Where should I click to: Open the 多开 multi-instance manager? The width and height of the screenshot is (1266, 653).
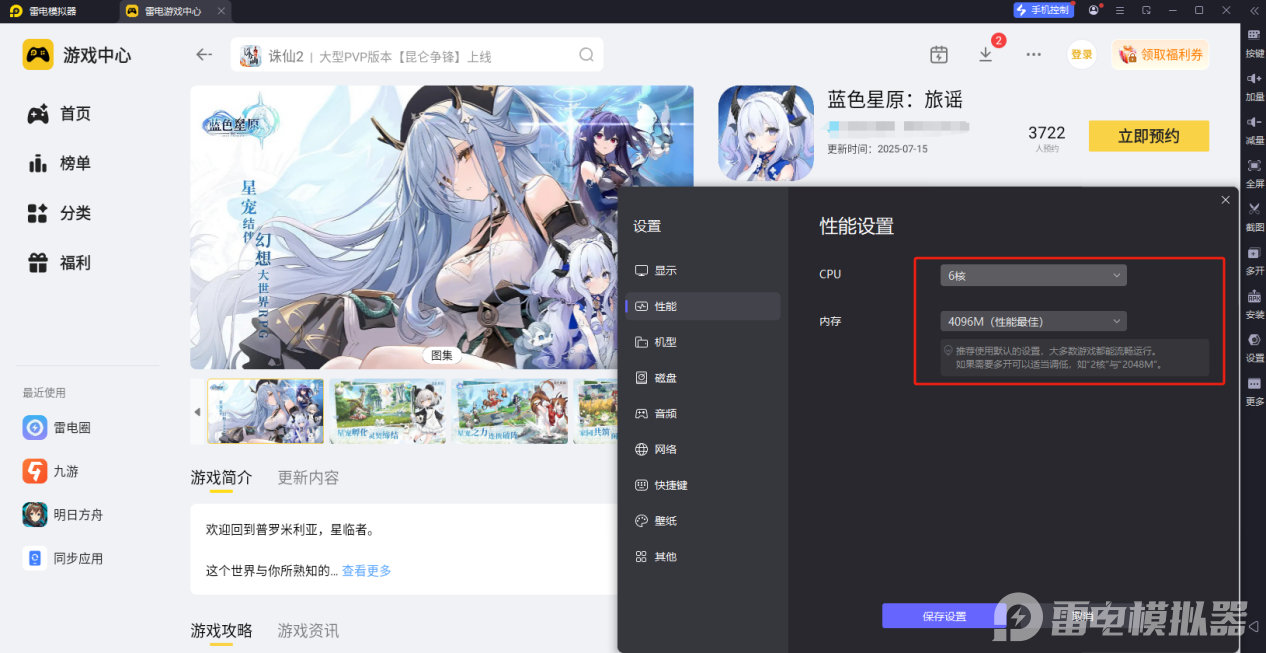1254,259
